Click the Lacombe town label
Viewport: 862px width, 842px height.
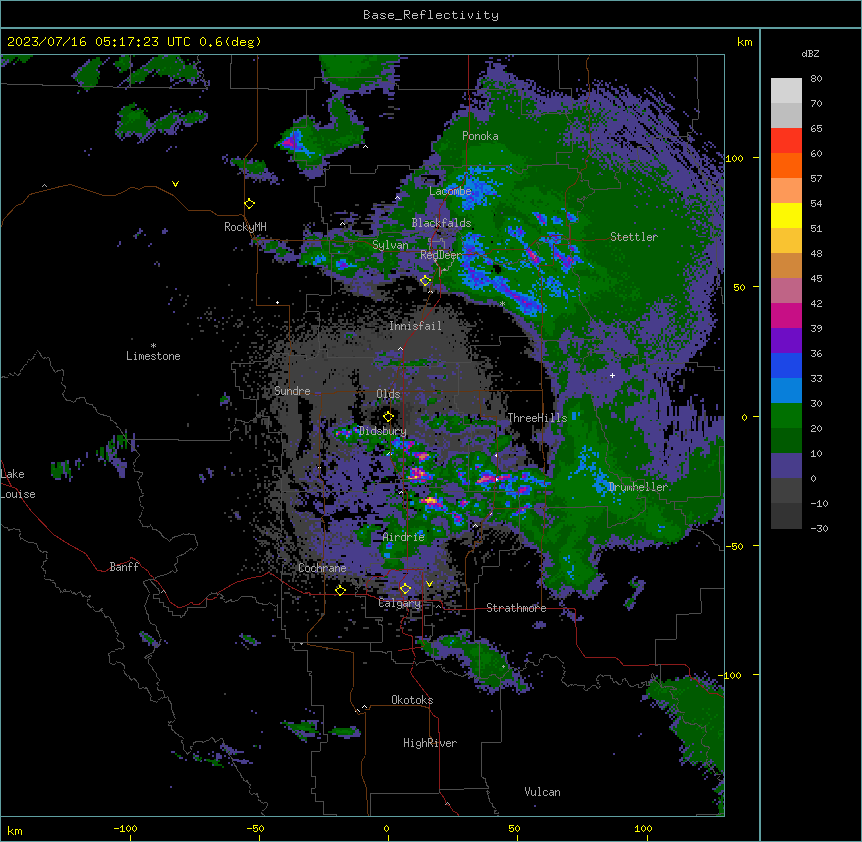pos(450,191)
